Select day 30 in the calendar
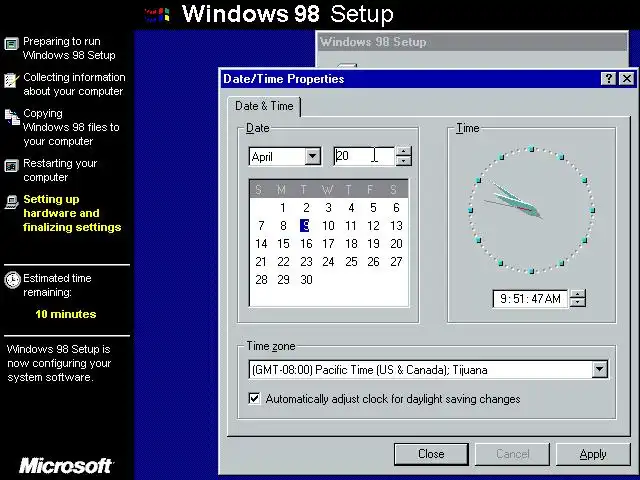This screenshot has height=480, width=640. [306, 280]
